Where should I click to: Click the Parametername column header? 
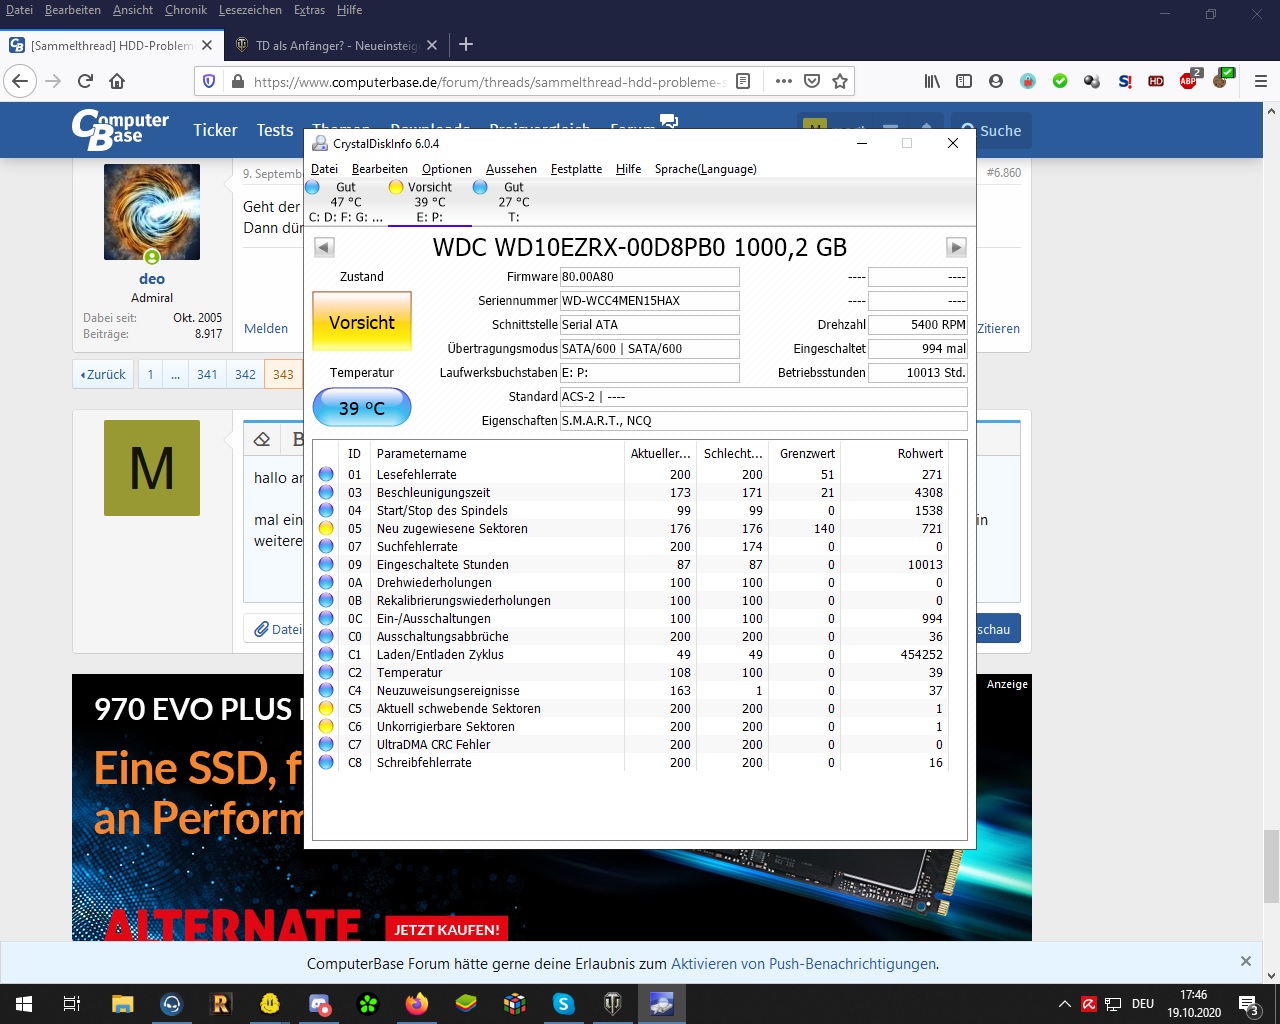coord(497,454)
